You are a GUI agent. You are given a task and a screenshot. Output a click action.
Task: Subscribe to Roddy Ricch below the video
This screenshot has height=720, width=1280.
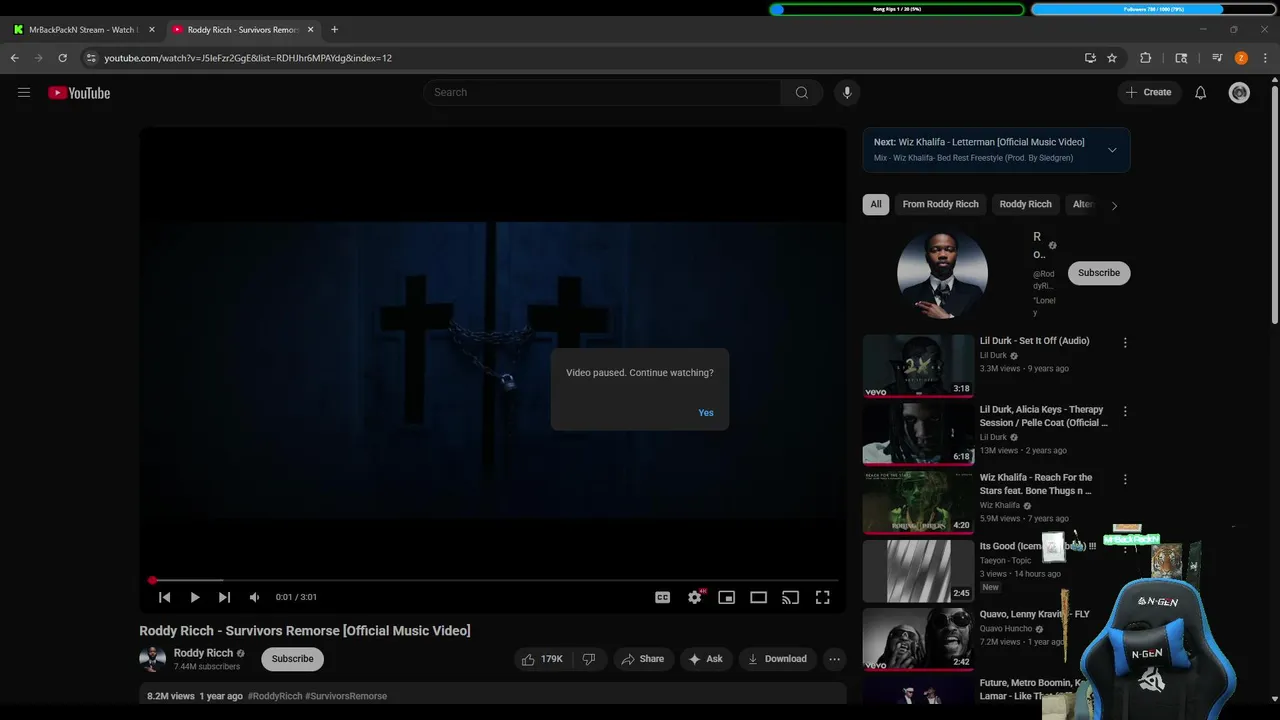point(293,659)
